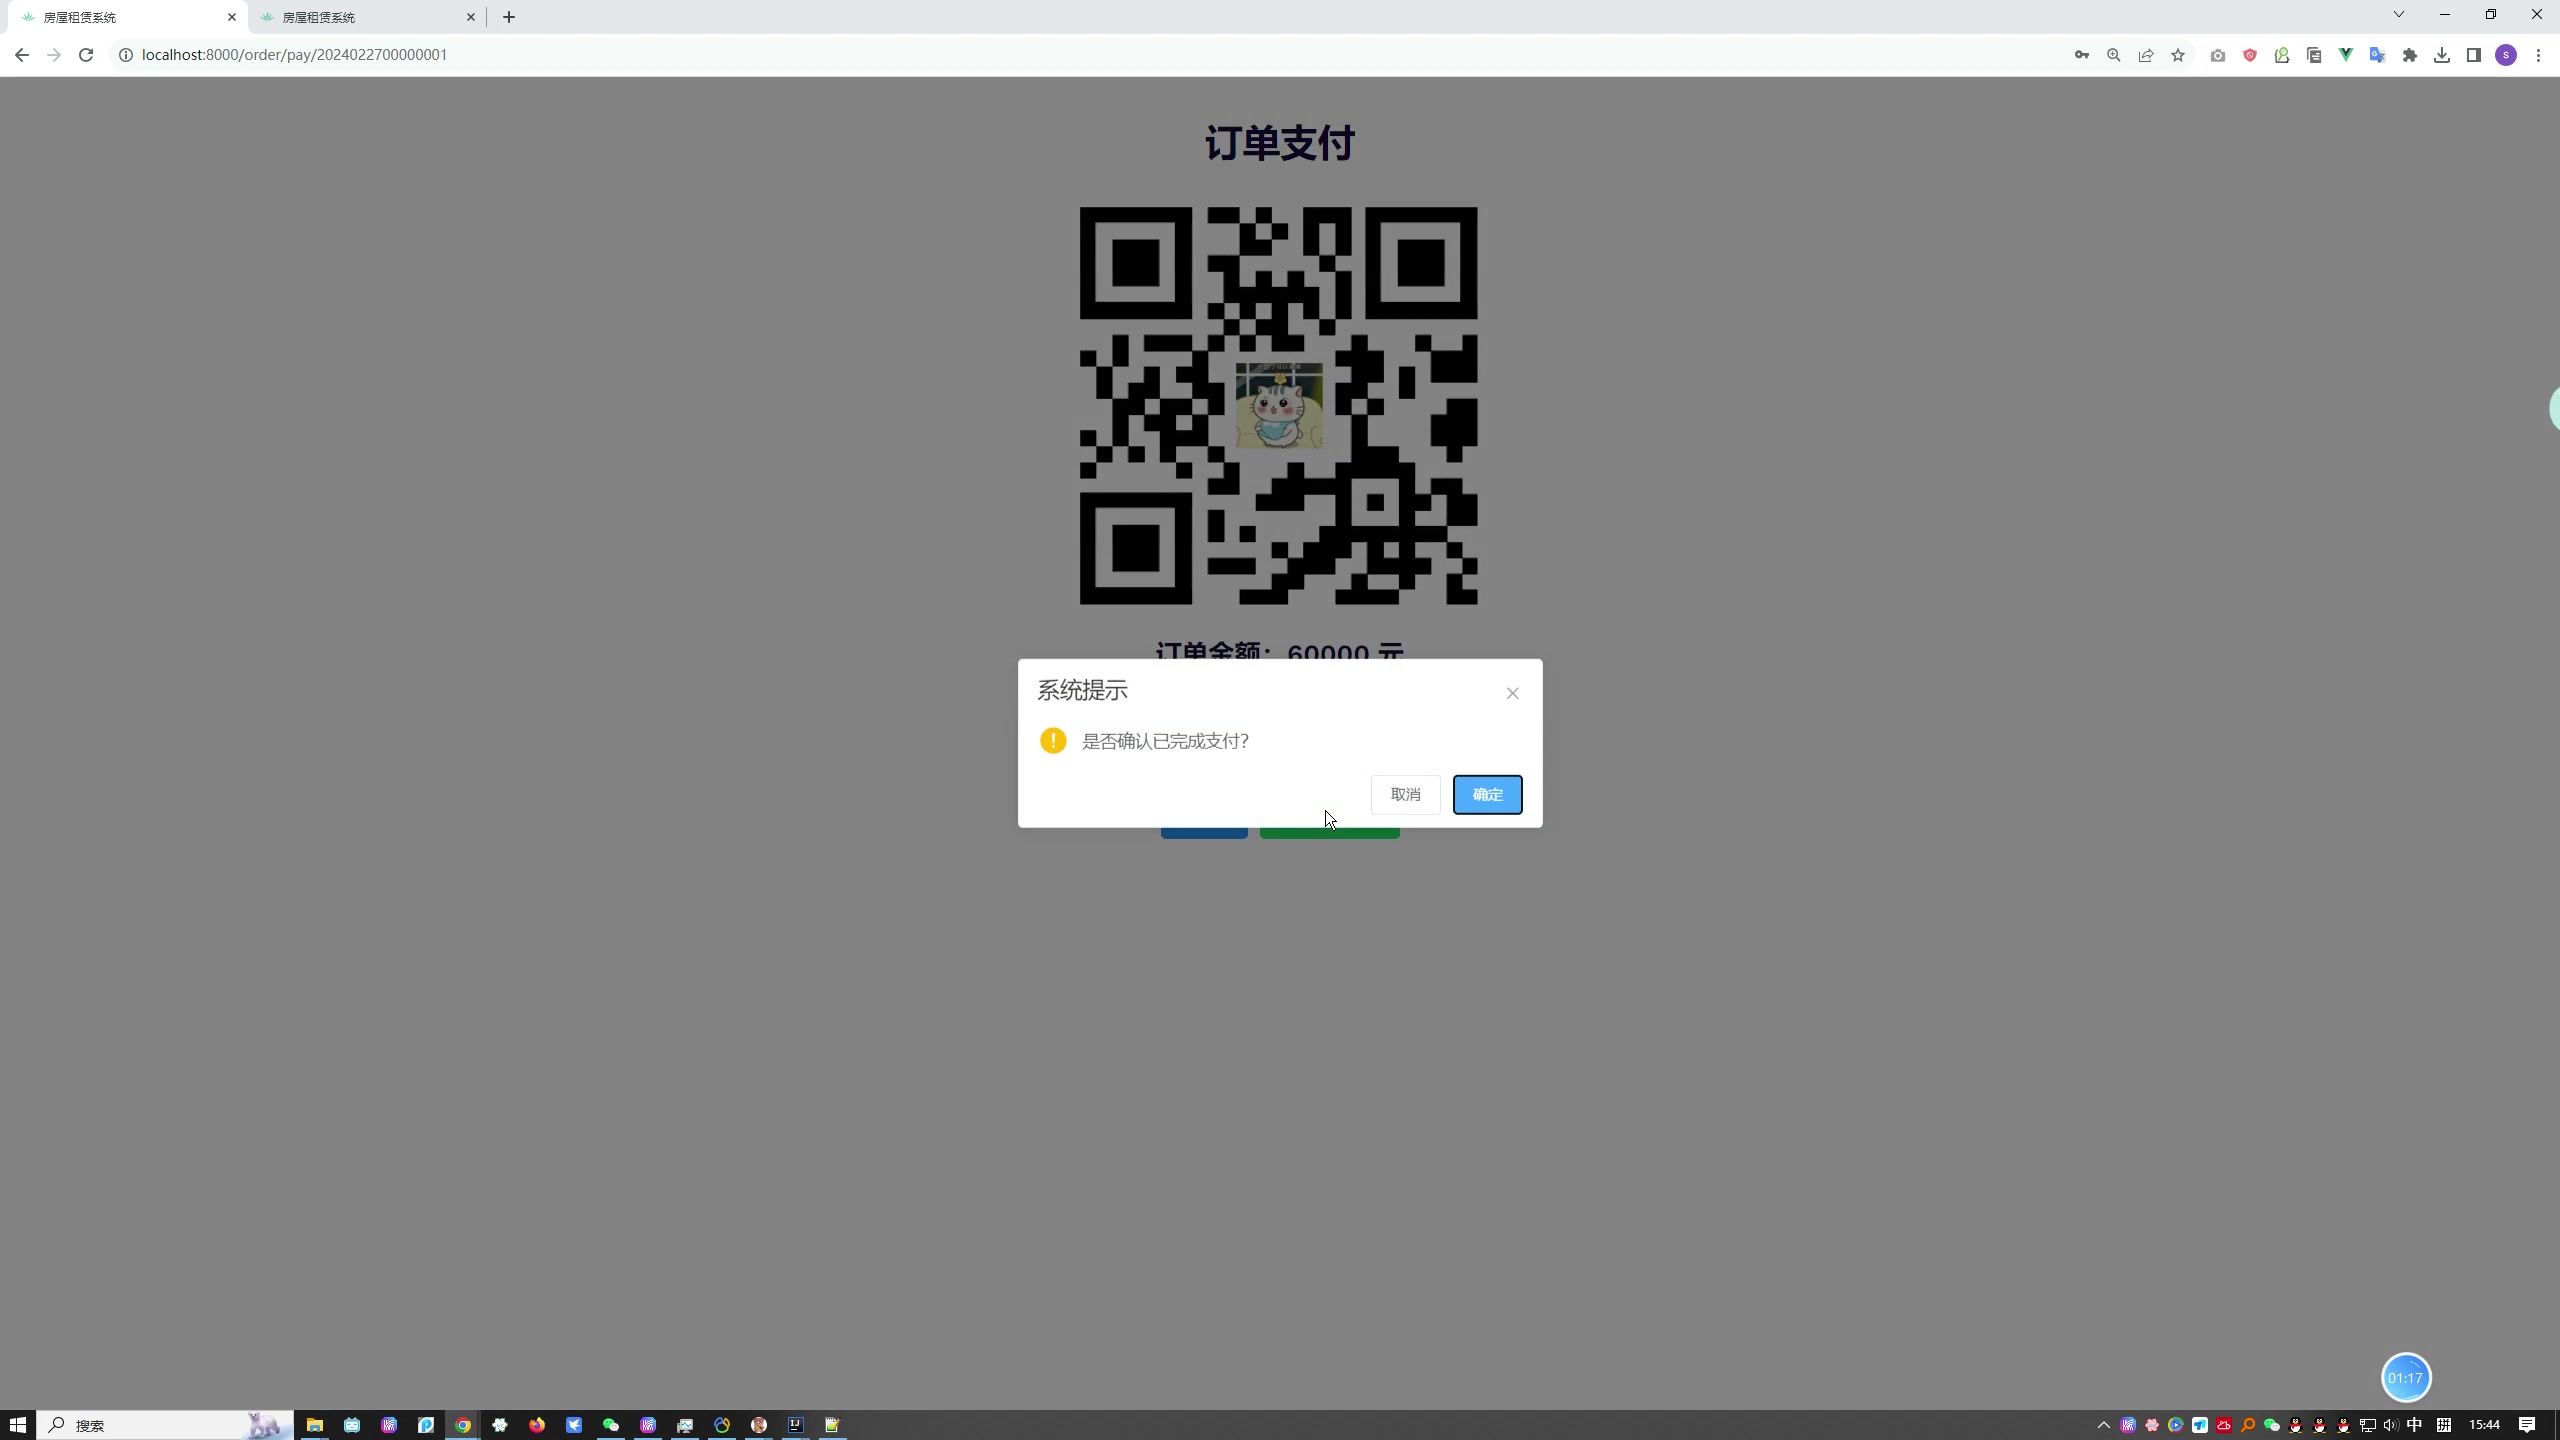The image size is (2560, 1440).
Task: Go forward to the next page
Action: pyautogui.click(x=54, y=55)
